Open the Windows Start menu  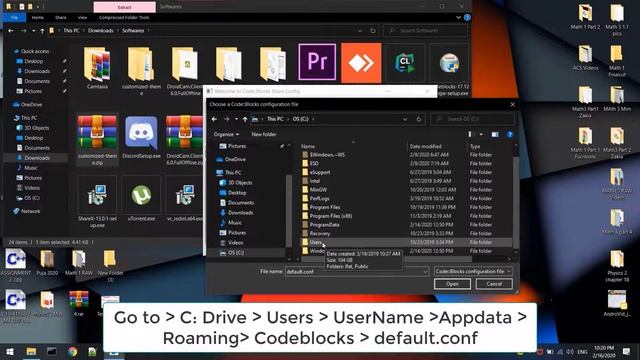pyautogui.click(x=10, y=352)
